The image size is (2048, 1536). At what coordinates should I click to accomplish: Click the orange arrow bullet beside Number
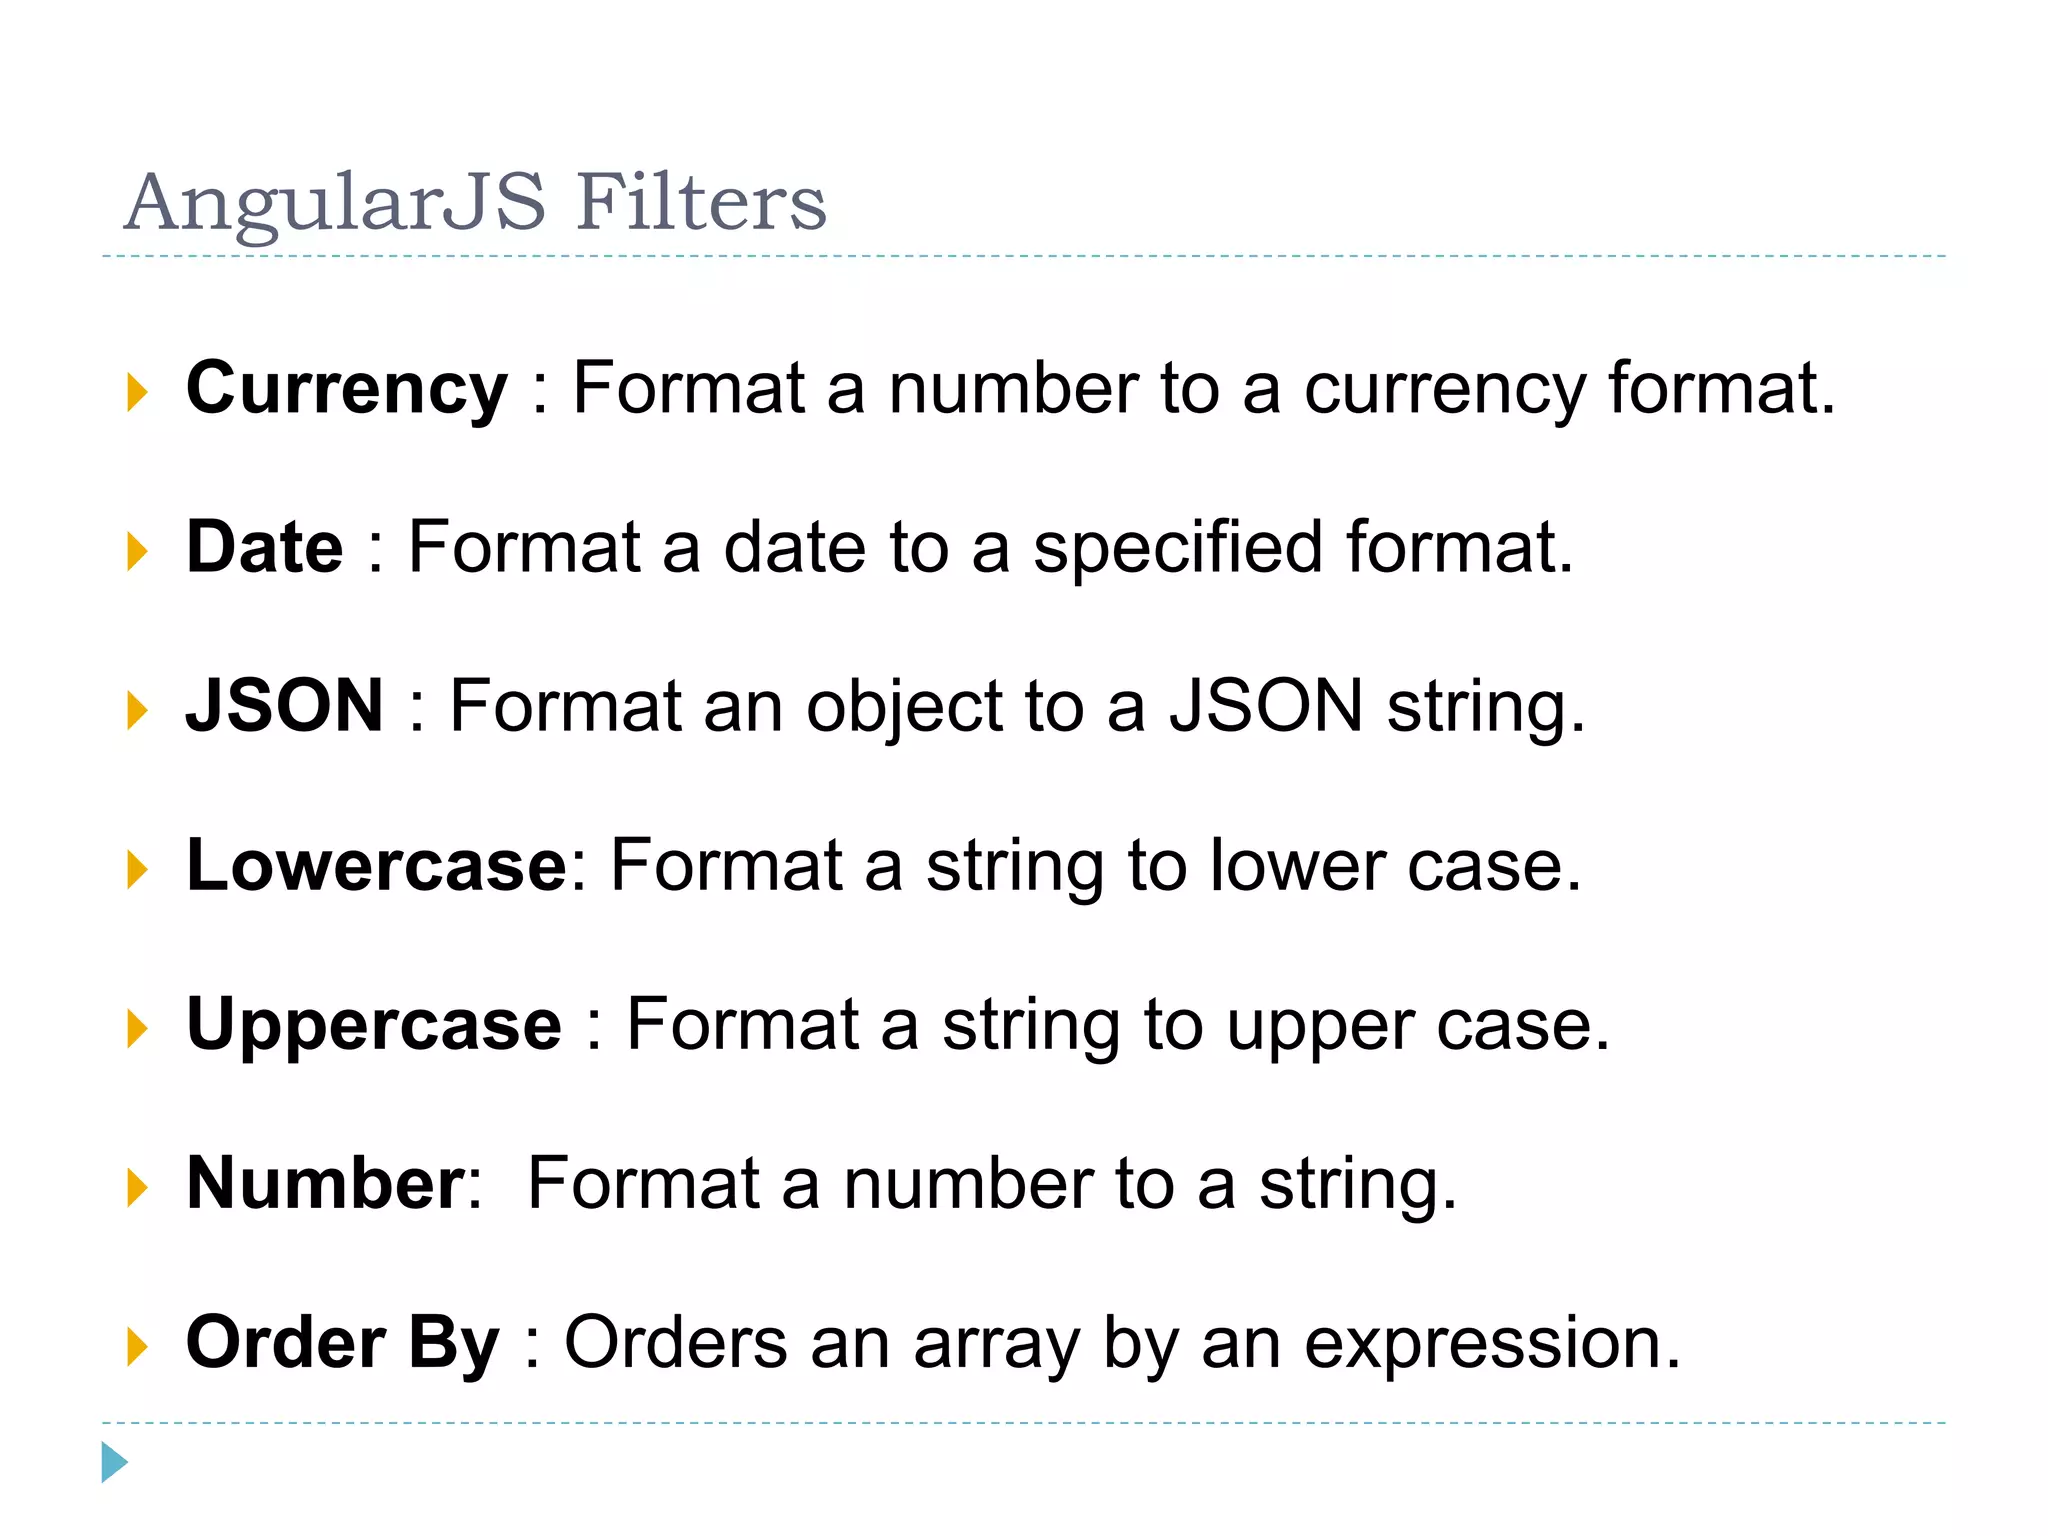point(138,1188)
